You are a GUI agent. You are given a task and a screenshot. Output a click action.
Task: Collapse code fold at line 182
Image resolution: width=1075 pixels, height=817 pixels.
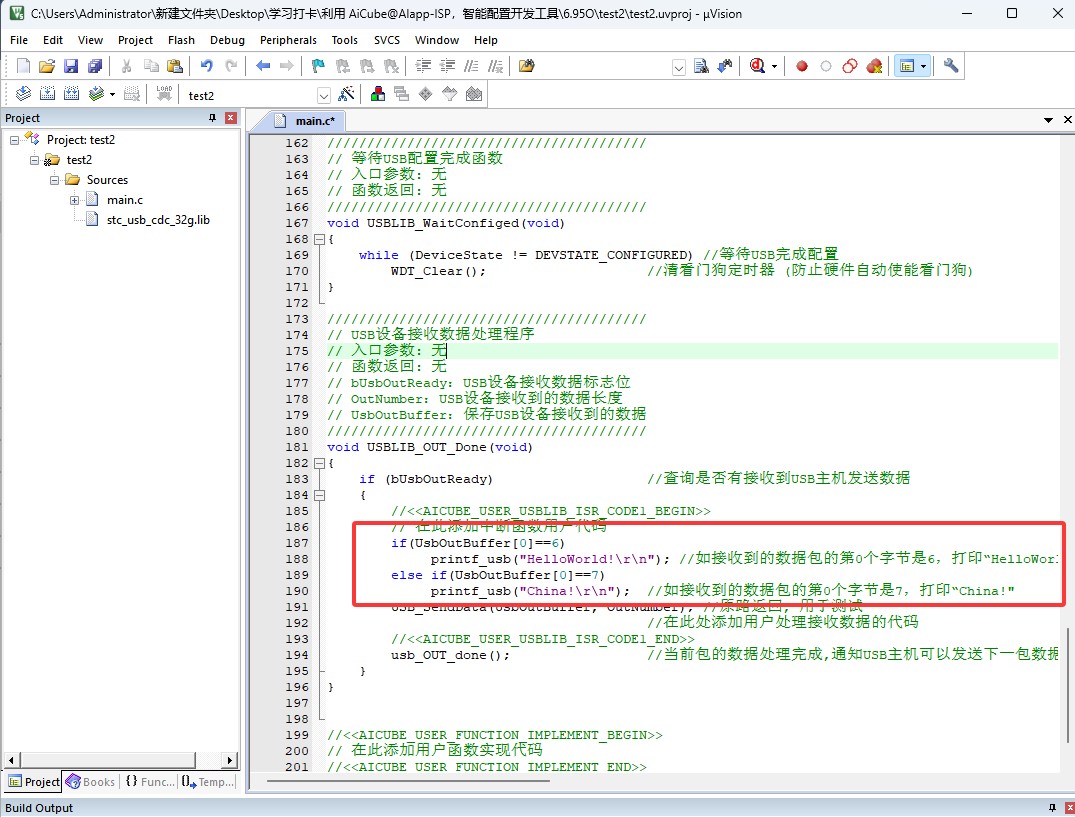click(x=319, y=463)
